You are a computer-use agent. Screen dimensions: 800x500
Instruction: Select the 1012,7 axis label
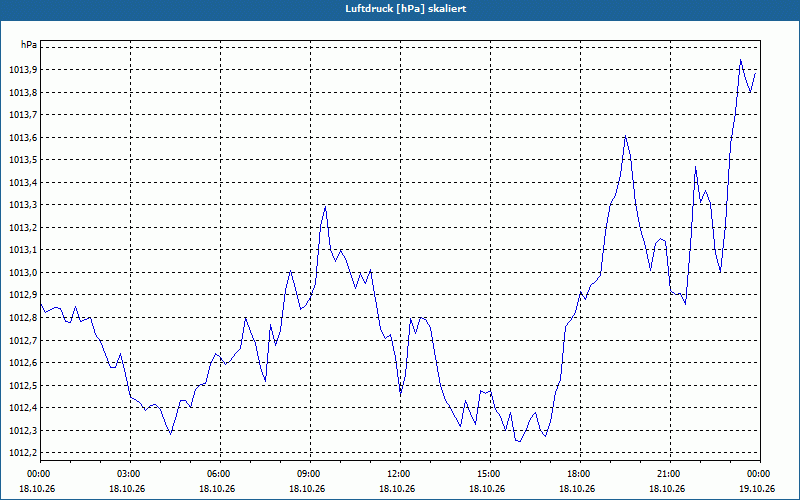coord(23,340)
